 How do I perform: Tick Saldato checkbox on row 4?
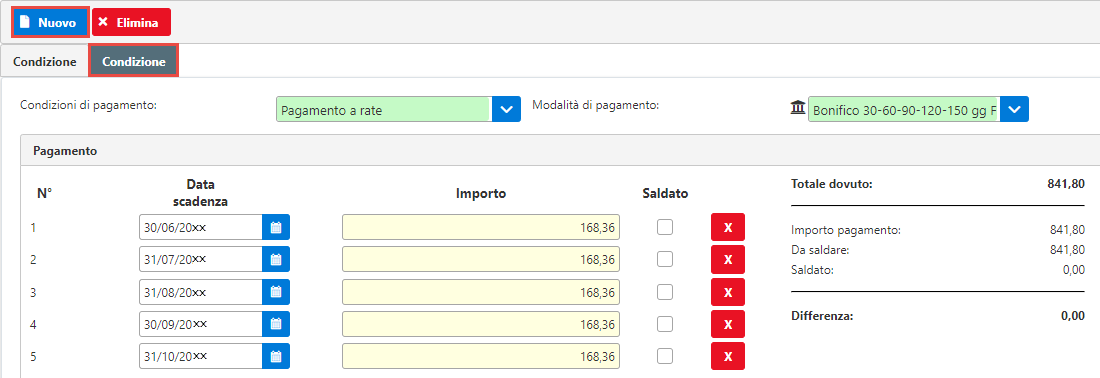pyautogui.click(x=665, y=323)
